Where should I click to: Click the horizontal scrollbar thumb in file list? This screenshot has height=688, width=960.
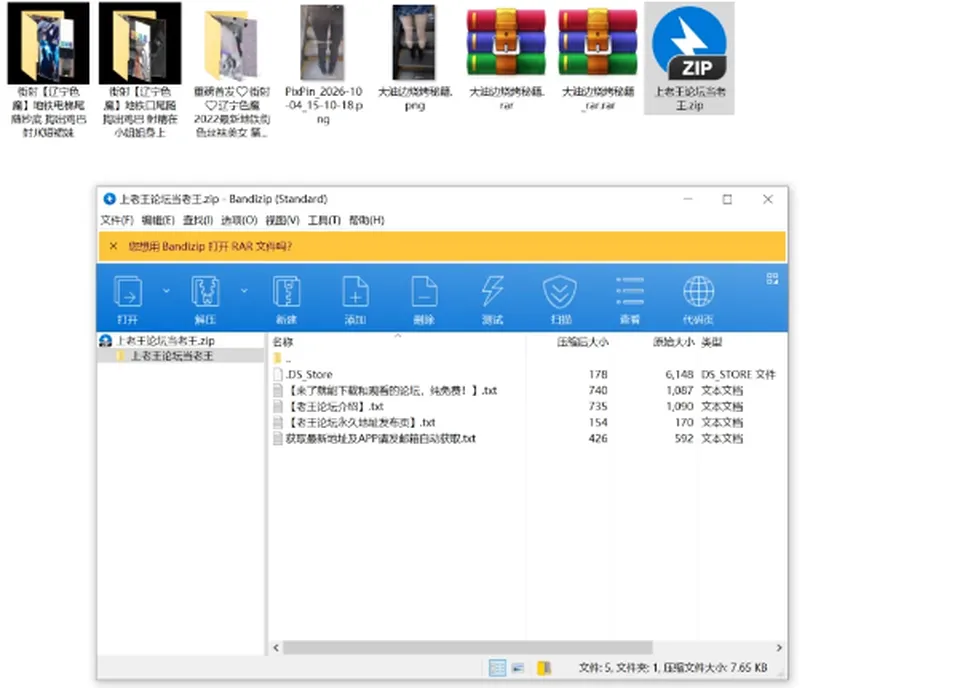pyautogui.click(x=468, y=648)
